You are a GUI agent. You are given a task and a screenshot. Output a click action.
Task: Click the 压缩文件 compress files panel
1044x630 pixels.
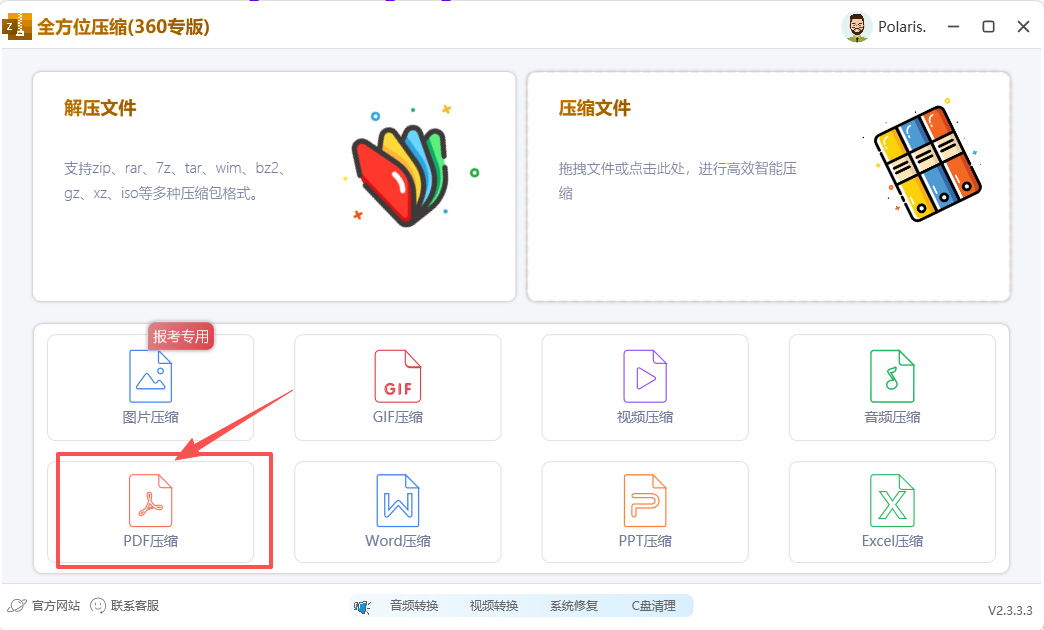click(x=770, y=185)
